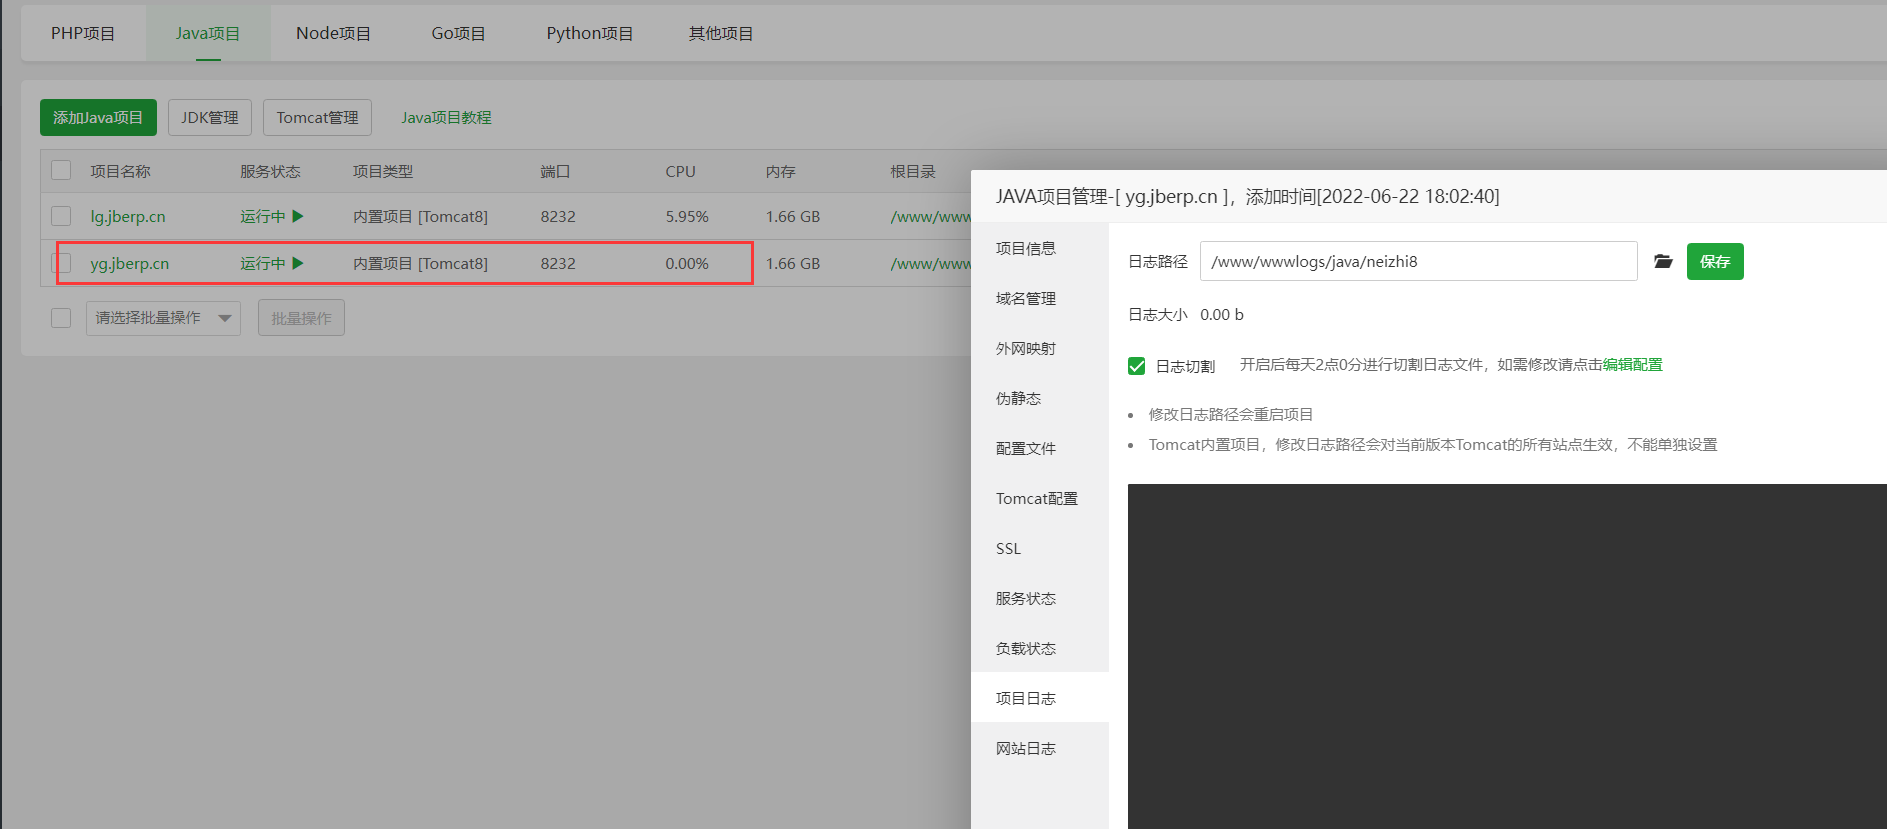
Task: Open the 编辑配置 link
Action: [1632, 365]
